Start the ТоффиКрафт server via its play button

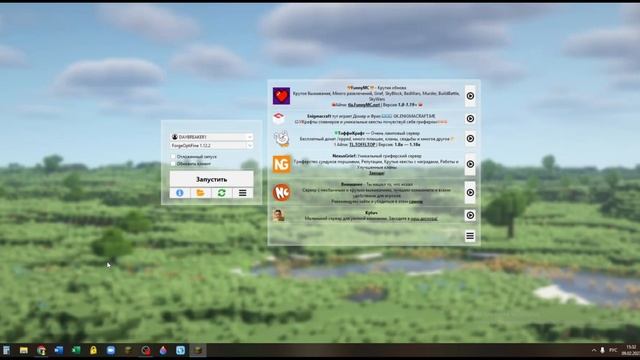[470, 139]
